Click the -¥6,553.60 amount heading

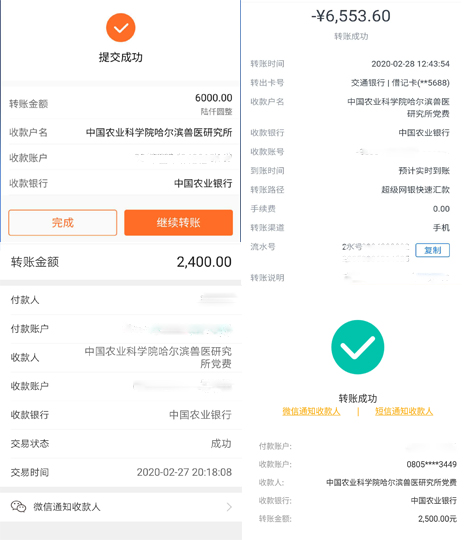coord(351,16)
